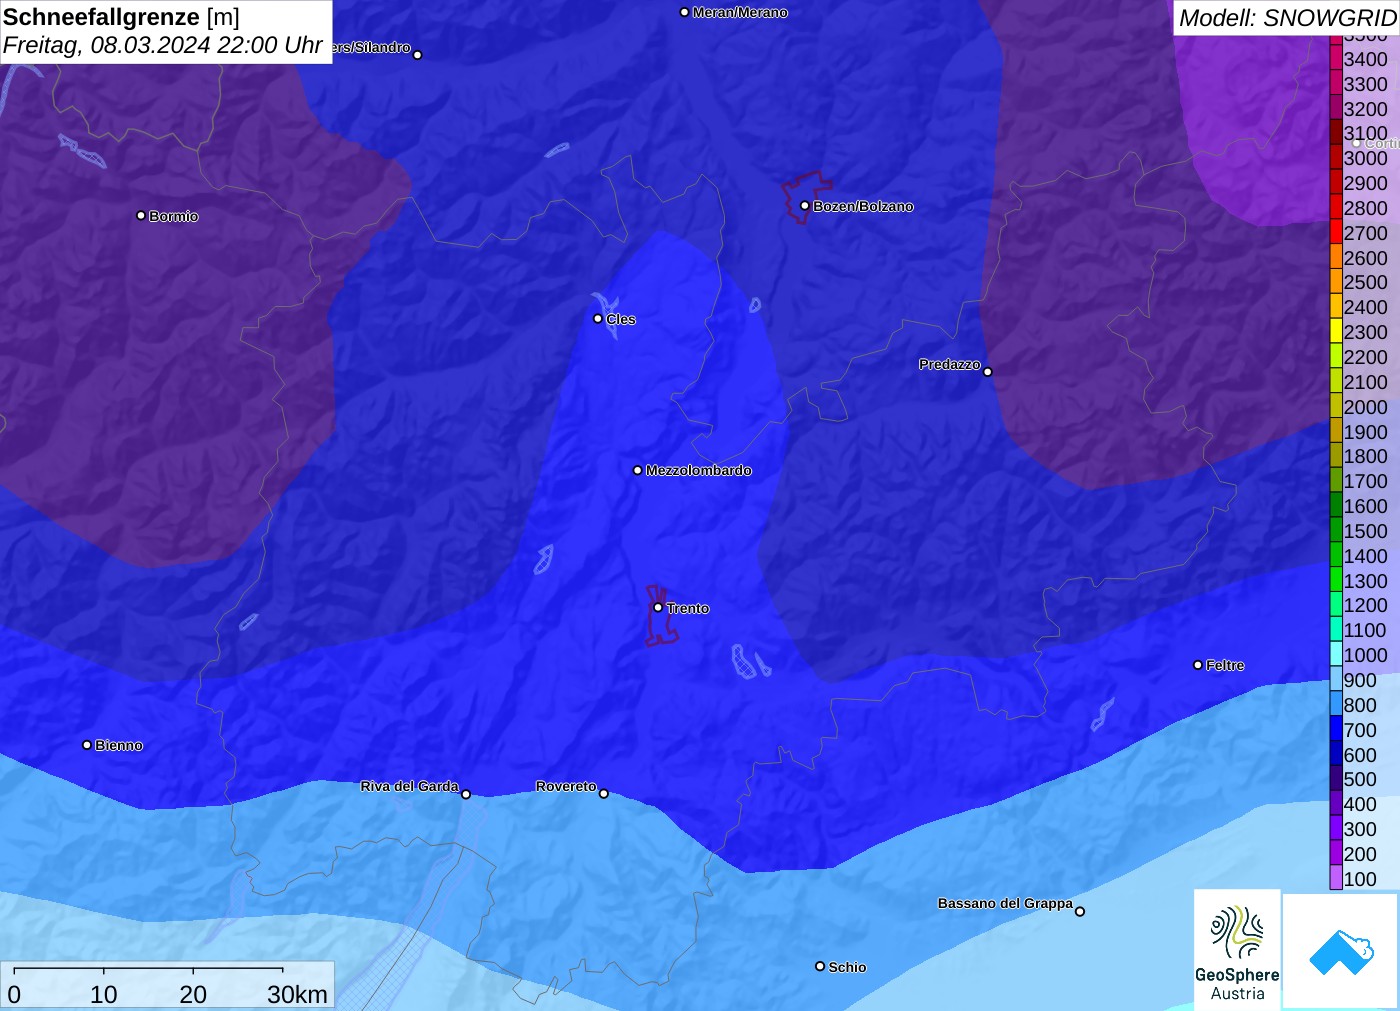Click the 2300 m yellow legend swatch
Viewport: 1400px width, 1011px height.
point(1336,331)
